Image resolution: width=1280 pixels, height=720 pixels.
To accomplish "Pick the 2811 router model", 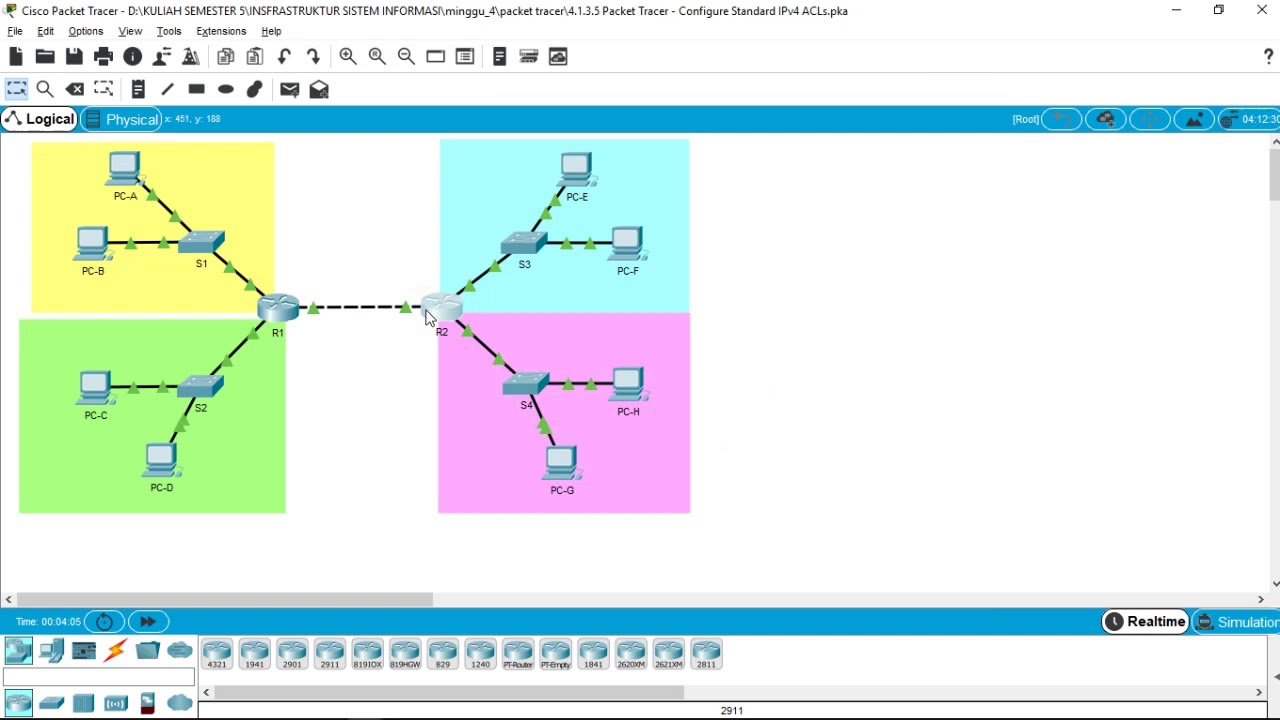I will pyautogui.click(x=706, y=654).
